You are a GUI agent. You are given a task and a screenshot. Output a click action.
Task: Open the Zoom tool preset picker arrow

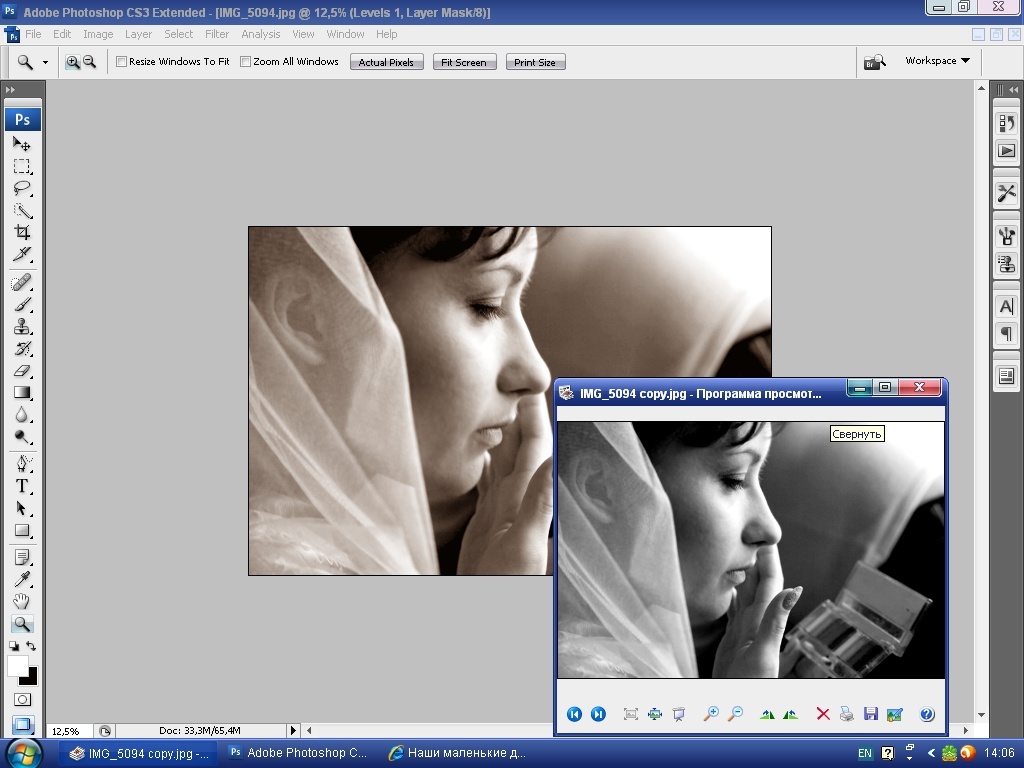tap(45, 62)
